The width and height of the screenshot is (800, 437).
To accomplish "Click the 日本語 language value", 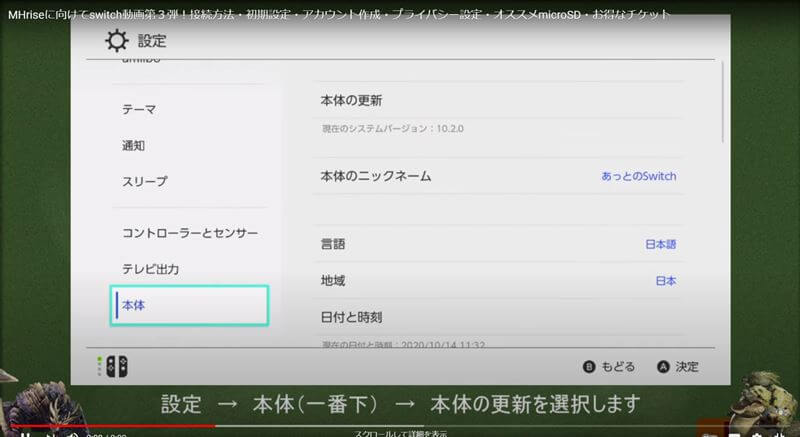I will click(661, 244).
